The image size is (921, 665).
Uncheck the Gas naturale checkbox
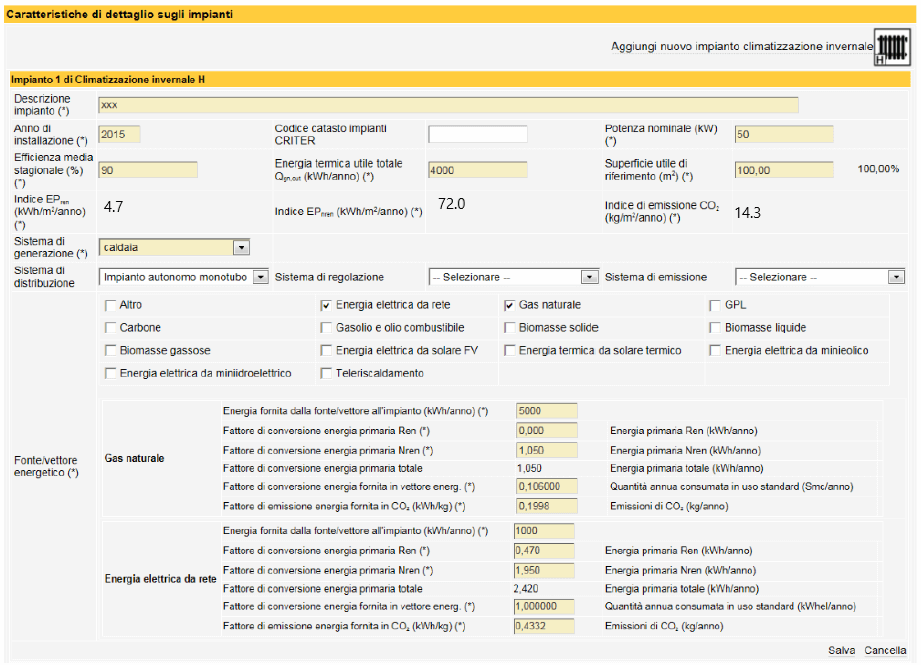[x=509, y=305]
